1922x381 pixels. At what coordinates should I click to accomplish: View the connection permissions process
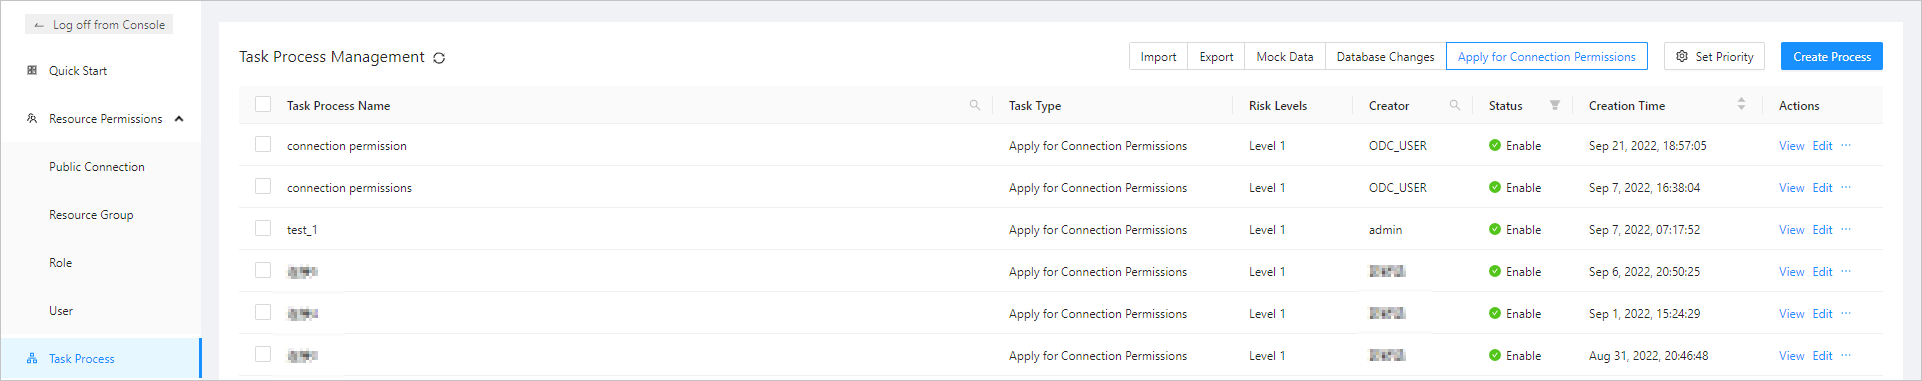click(1791, 188)
